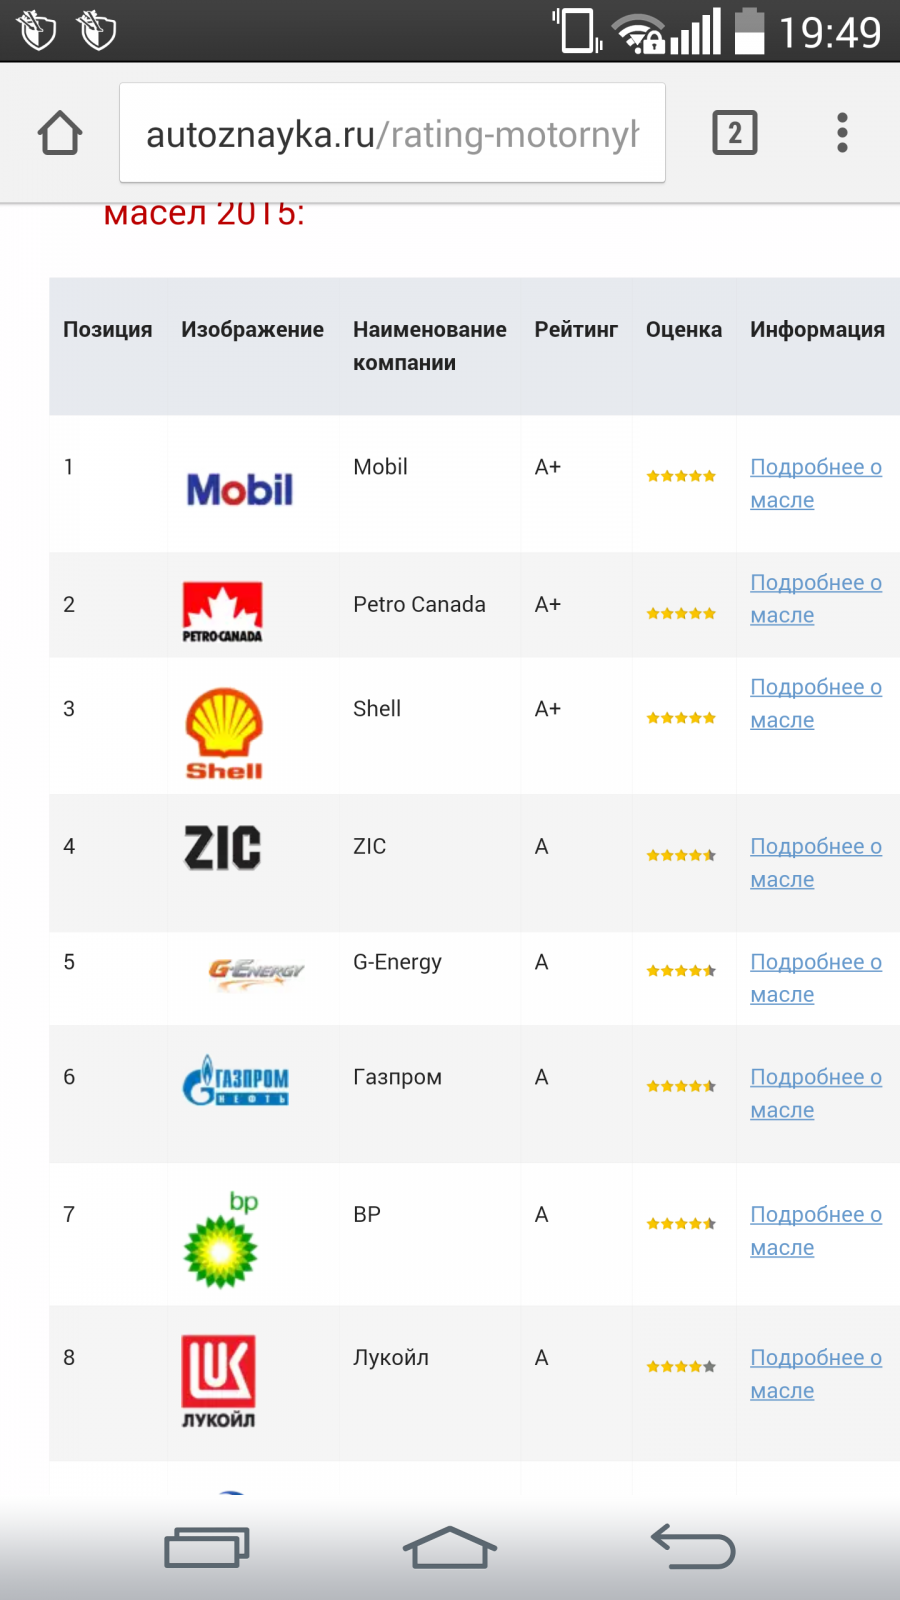Tap the "Рейтинг" column header

(576, 329)
